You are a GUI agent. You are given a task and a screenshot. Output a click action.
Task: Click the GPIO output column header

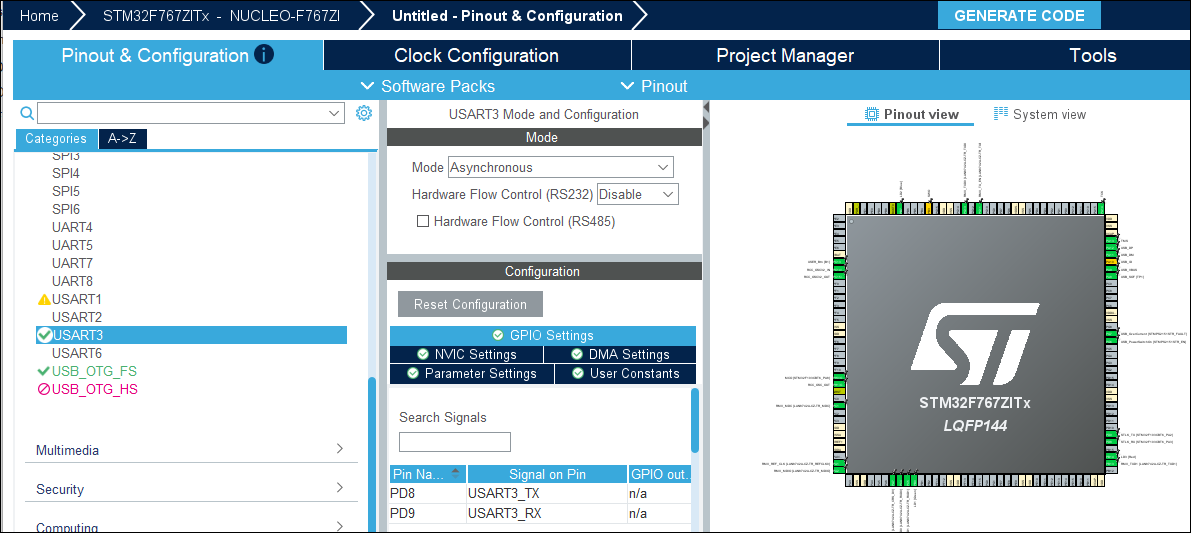[x=659, y=475]
